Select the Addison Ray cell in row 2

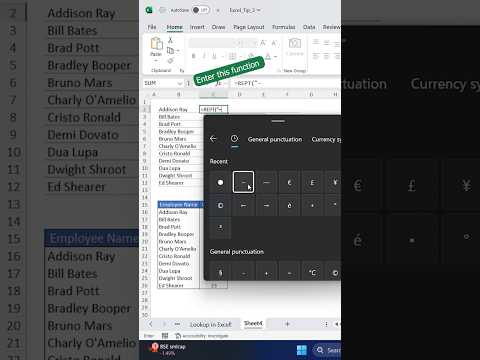(179, 109)
